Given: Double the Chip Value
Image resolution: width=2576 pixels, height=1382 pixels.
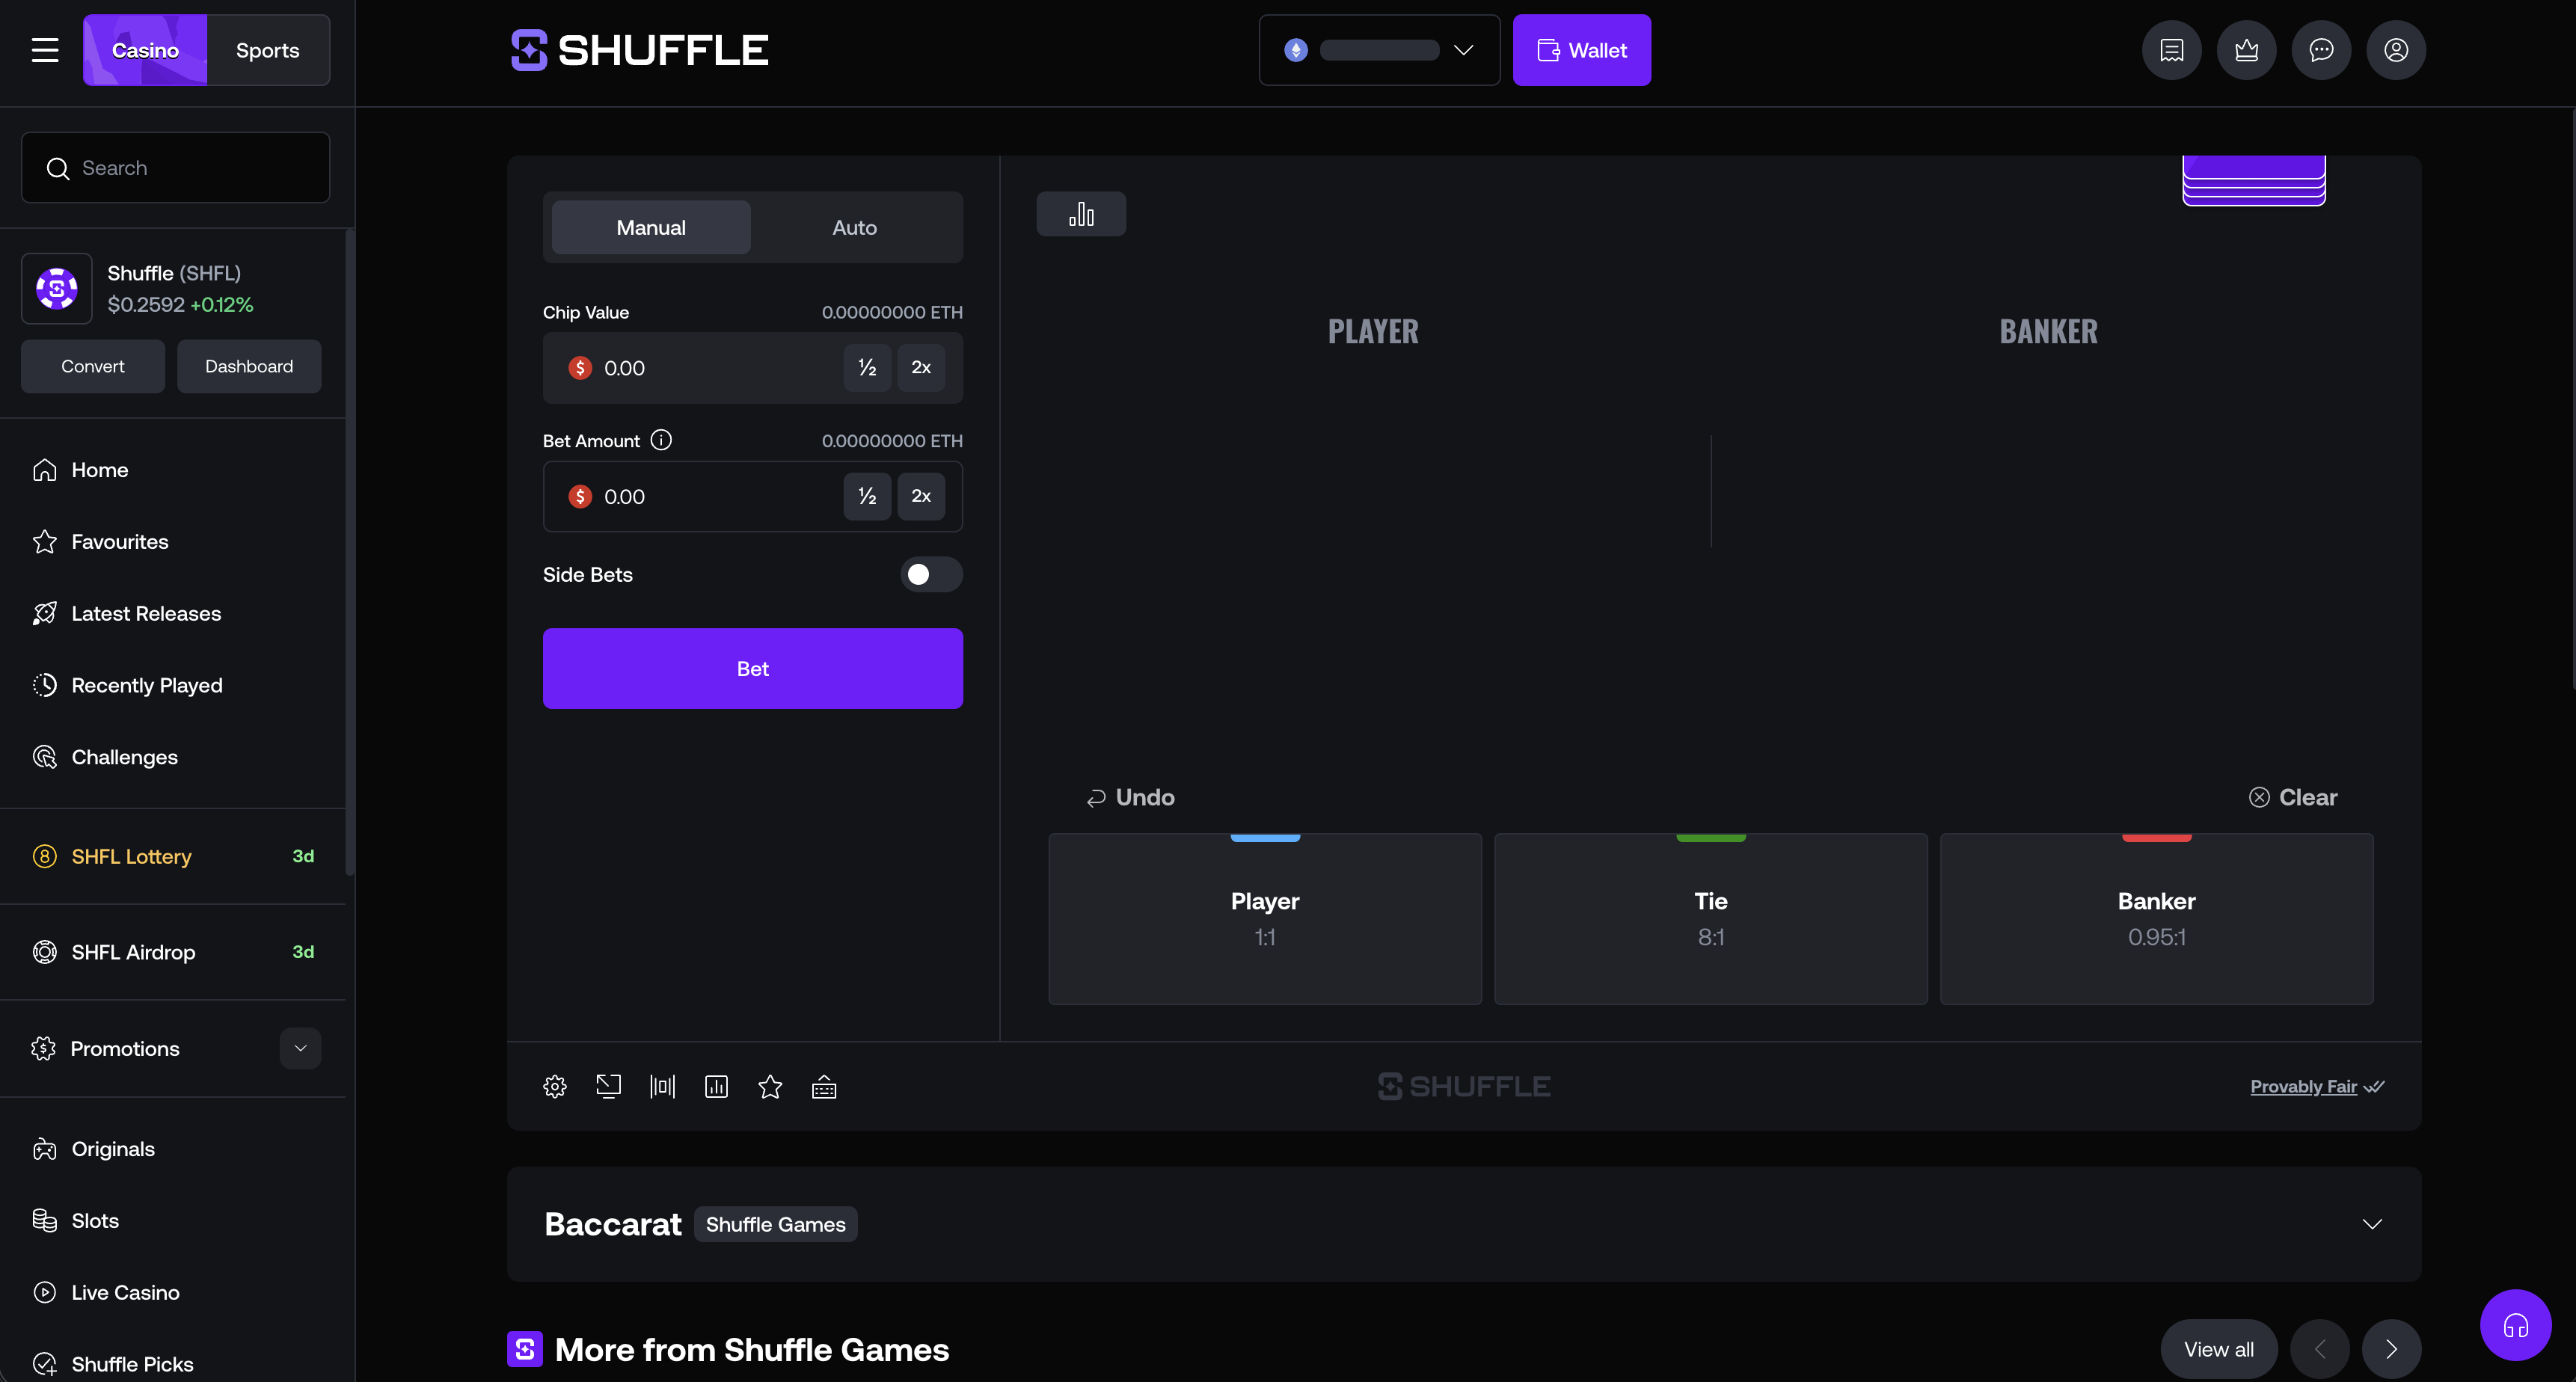Looking at the screenshot, I should 921,368.
